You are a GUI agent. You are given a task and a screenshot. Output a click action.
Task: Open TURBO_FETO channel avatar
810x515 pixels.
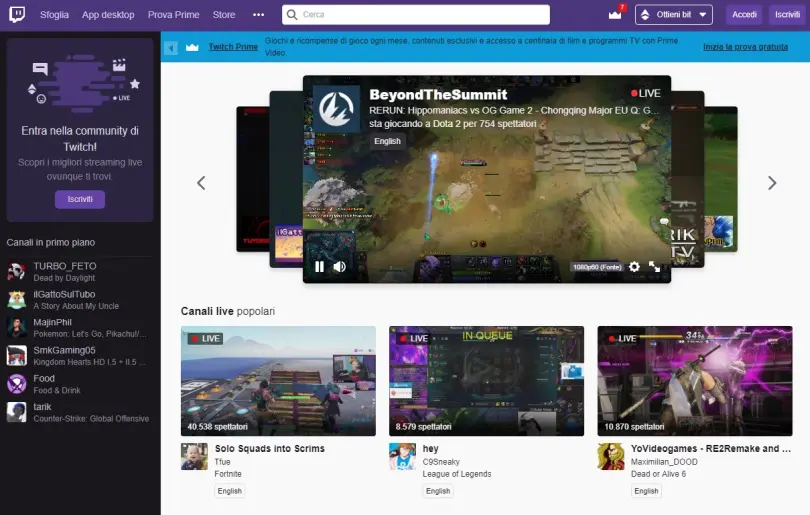pos(16,271)
